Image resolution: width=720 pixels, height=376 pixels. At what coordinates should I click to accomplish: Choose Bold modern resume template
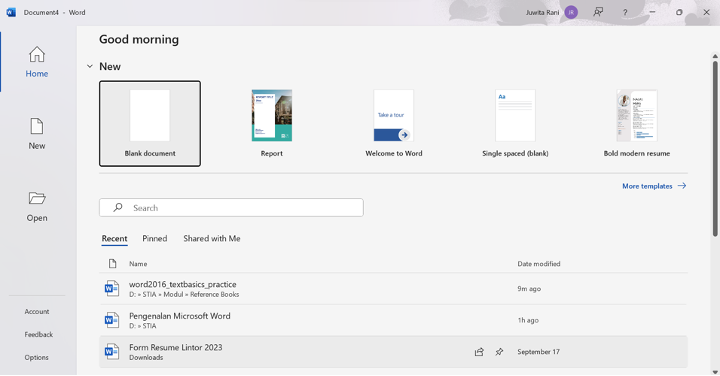(x=637, y=123)
